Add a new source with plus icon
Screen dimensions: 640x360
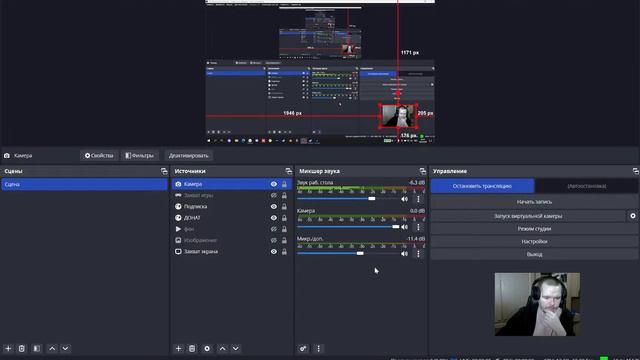pyautogui.click(x=178, y=349)
